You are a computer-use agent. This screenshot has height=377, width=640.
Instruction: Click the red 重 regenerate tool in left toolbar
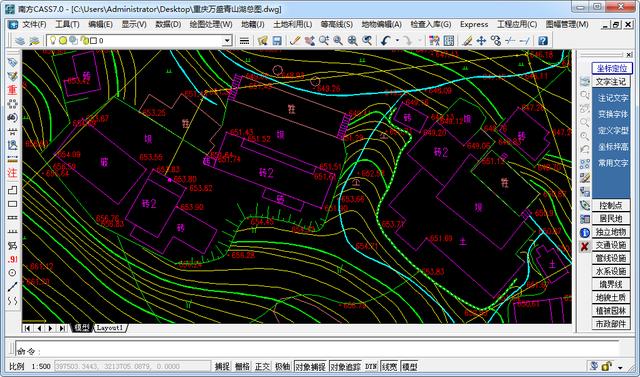pos(13,90)
